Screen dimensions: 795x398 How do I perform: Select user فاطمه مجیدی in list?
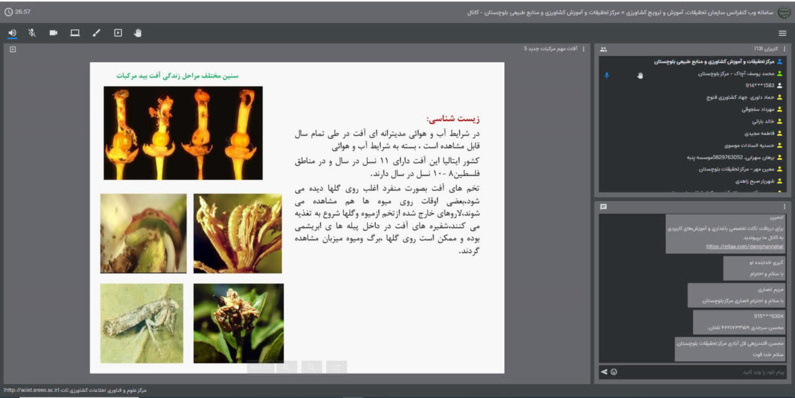pyautogui.click(x=760, y=133)
